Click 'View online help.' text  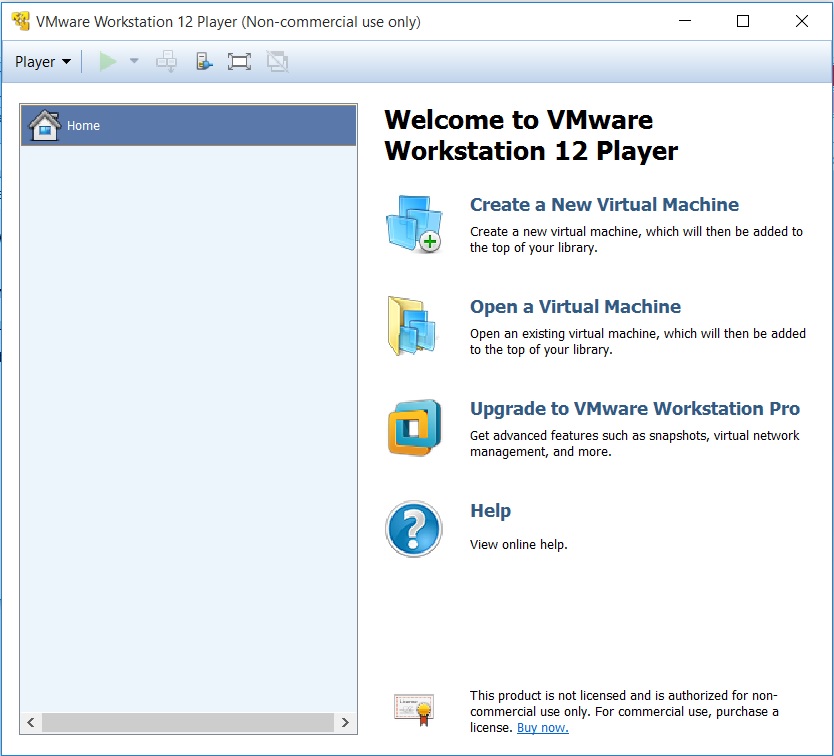pos(519,545)
